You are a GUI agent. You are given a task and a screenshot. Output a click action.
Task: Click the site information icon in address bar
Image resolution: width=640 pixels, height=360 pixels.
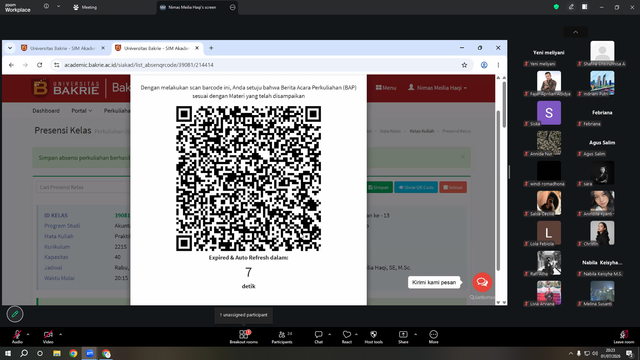57,65
